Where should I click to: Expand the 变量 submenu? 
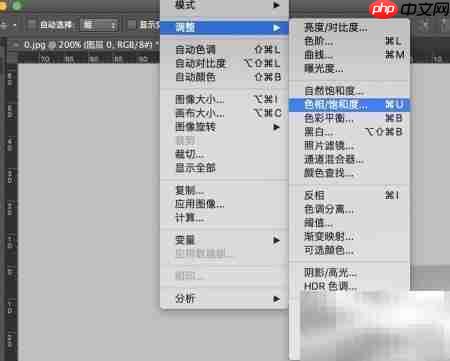pyautogui.click(x=224, y=240)
